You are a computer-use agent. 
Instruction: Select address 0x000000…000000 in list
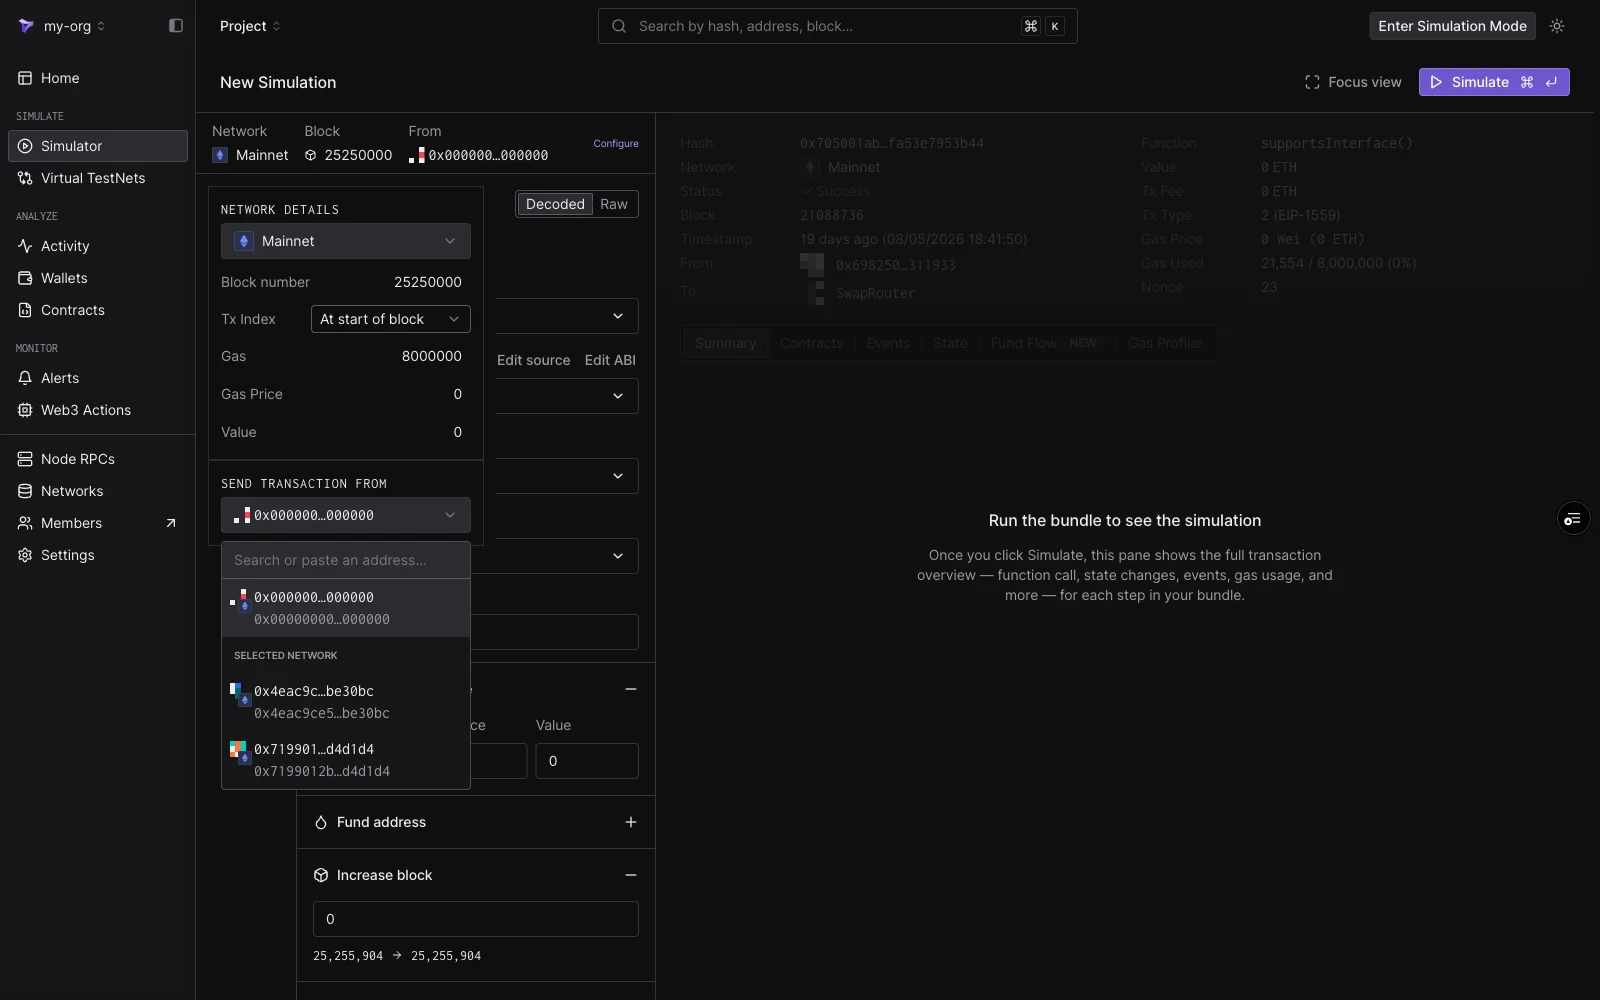click(x=346, y=608)
